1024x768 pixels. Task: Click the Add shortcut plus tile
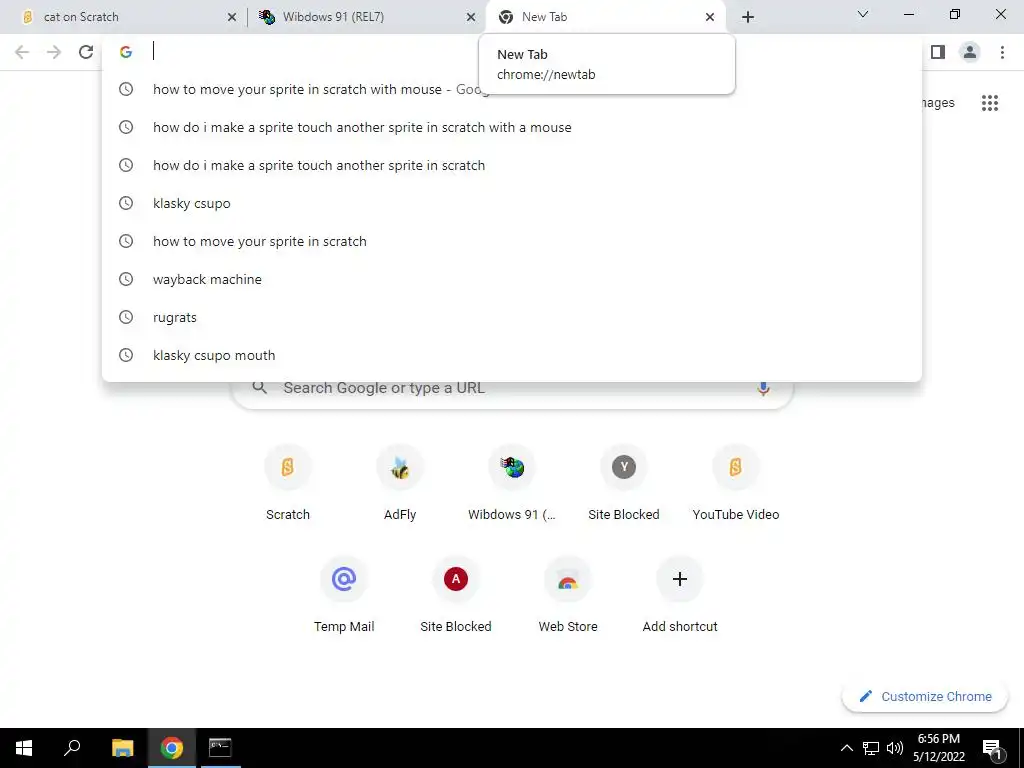coord(680,596)
